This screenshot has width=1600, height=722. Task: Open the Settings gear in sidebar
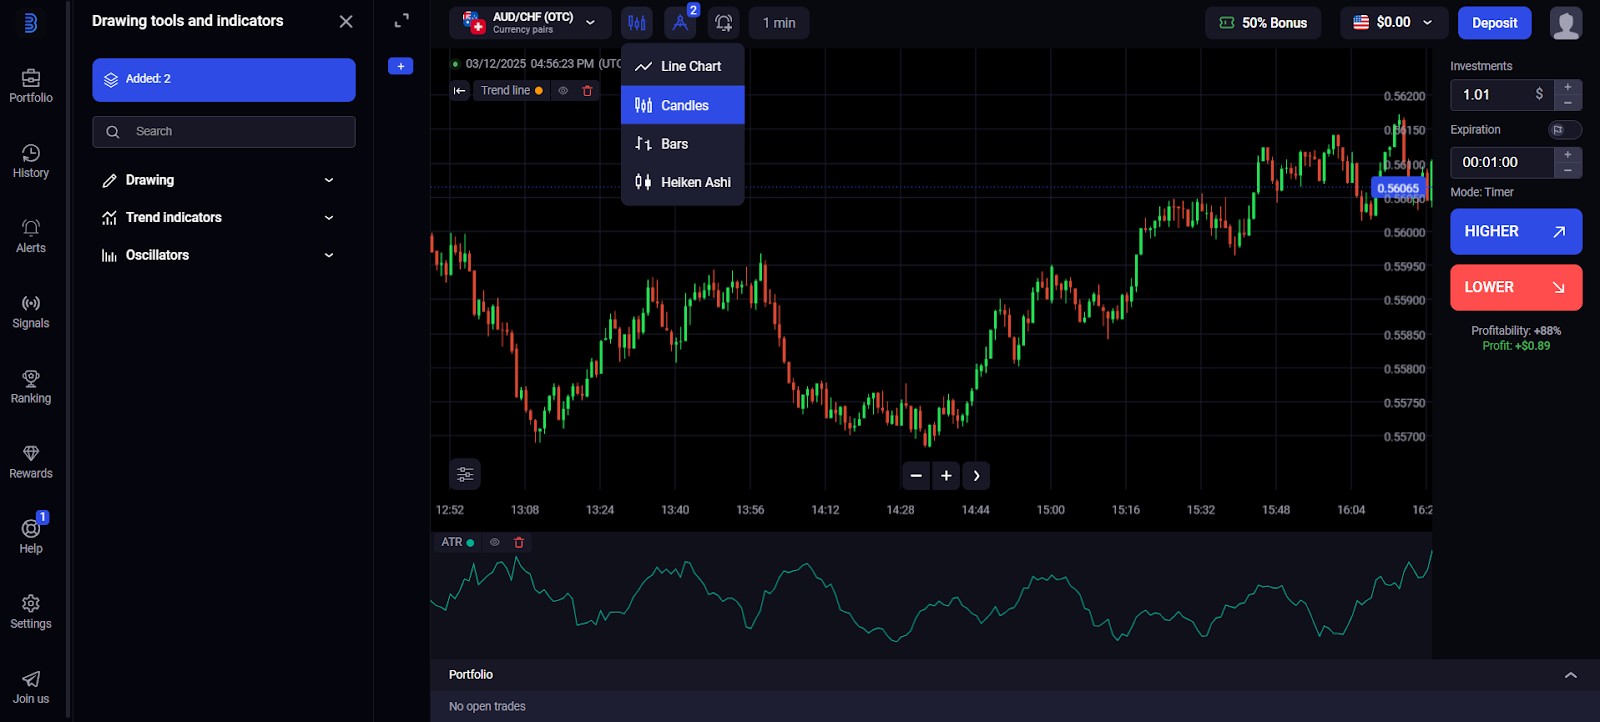(31, 603)
